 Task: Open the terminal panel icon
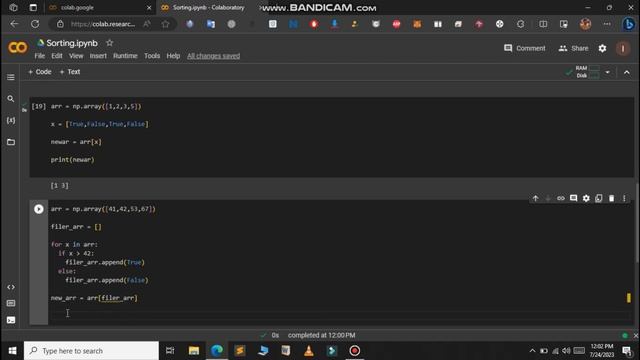click(x=11, y=320)
